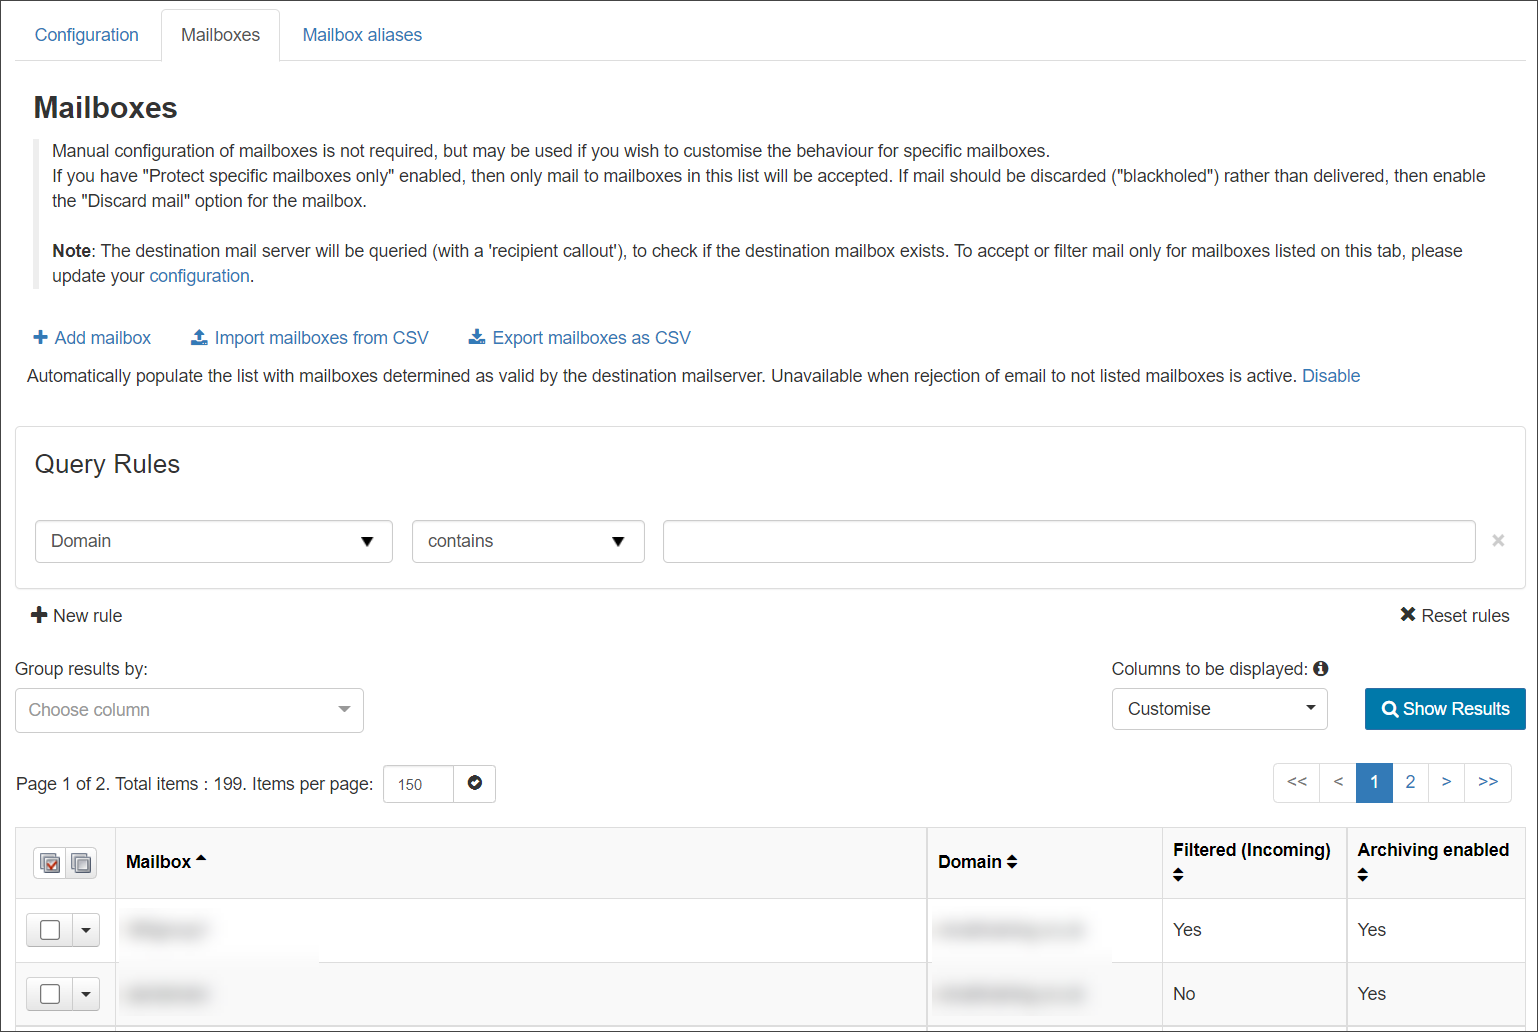Image resolution: width=1538 pixels, height=1032 pixels.
Task: Apply items per page with checkmark icon
Action: tap(475, 784)
